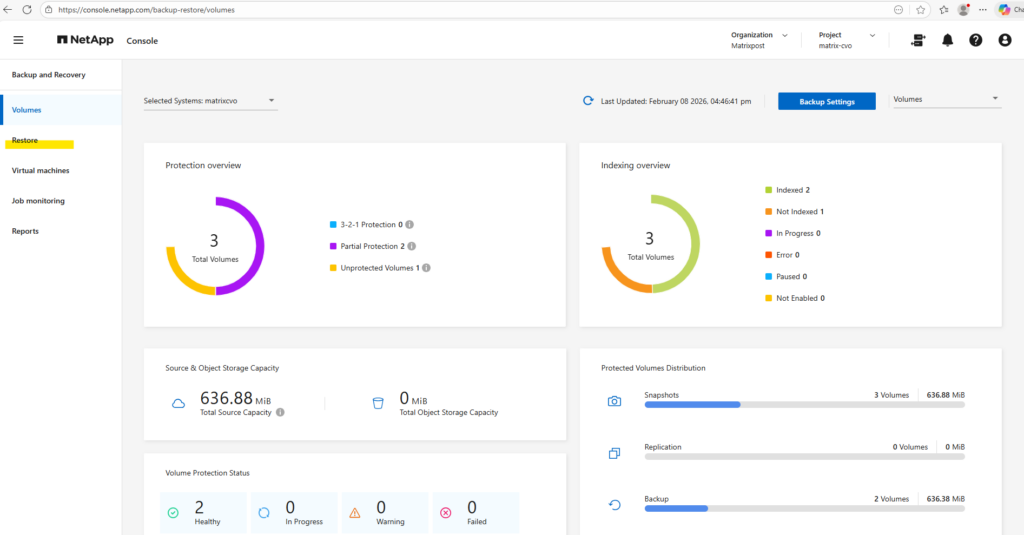Go to Restore in the sidebar

coord(25,140)
